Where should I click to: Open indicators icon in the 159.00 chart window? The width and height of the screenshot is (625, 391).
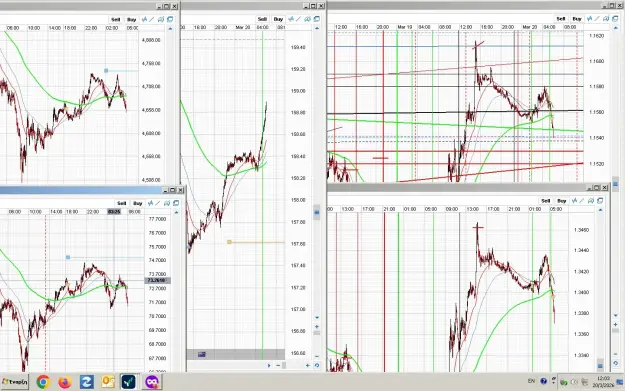pyautogui.click(x=291, y=19)
